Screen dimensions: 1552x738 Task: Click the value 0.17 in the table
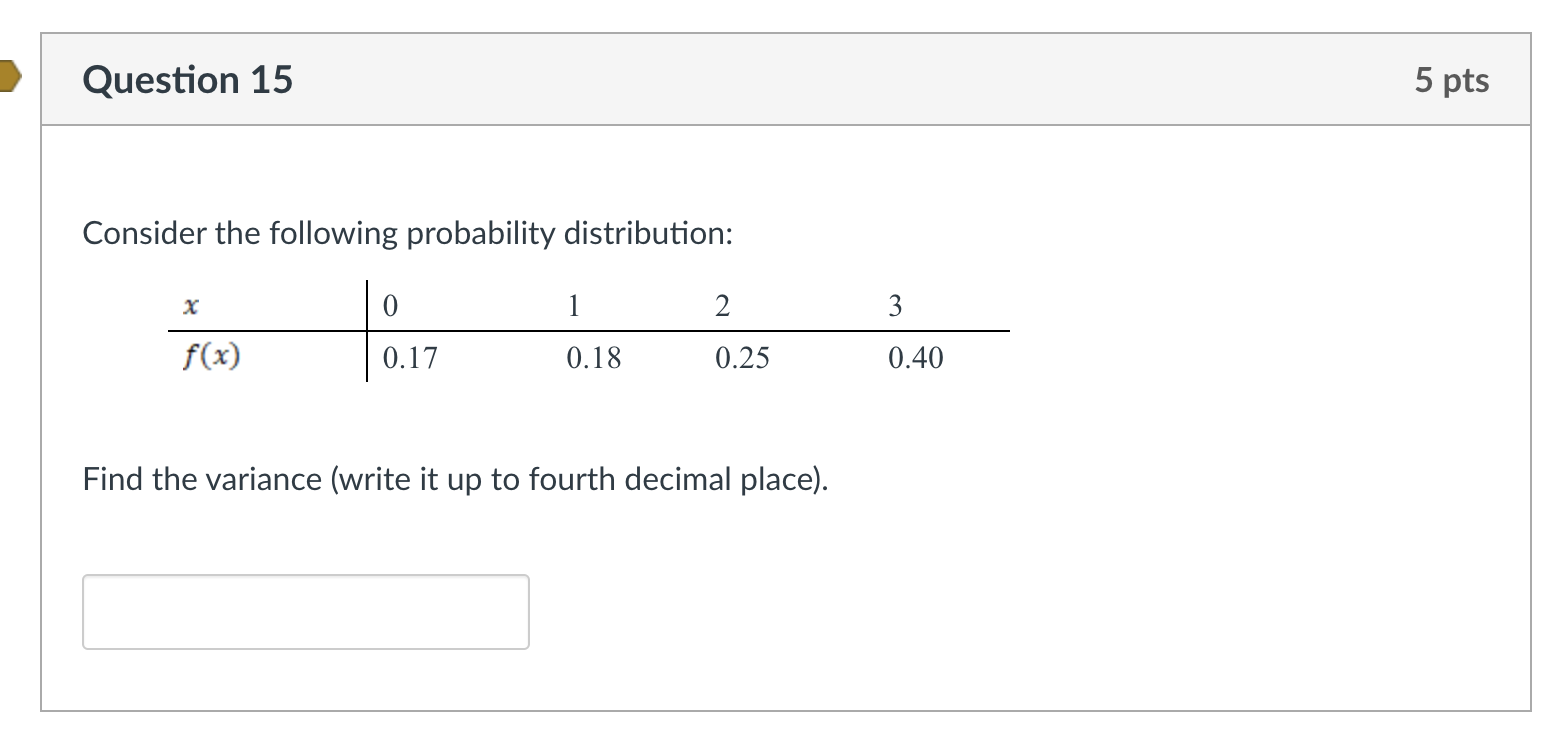(x=409, y=357)
